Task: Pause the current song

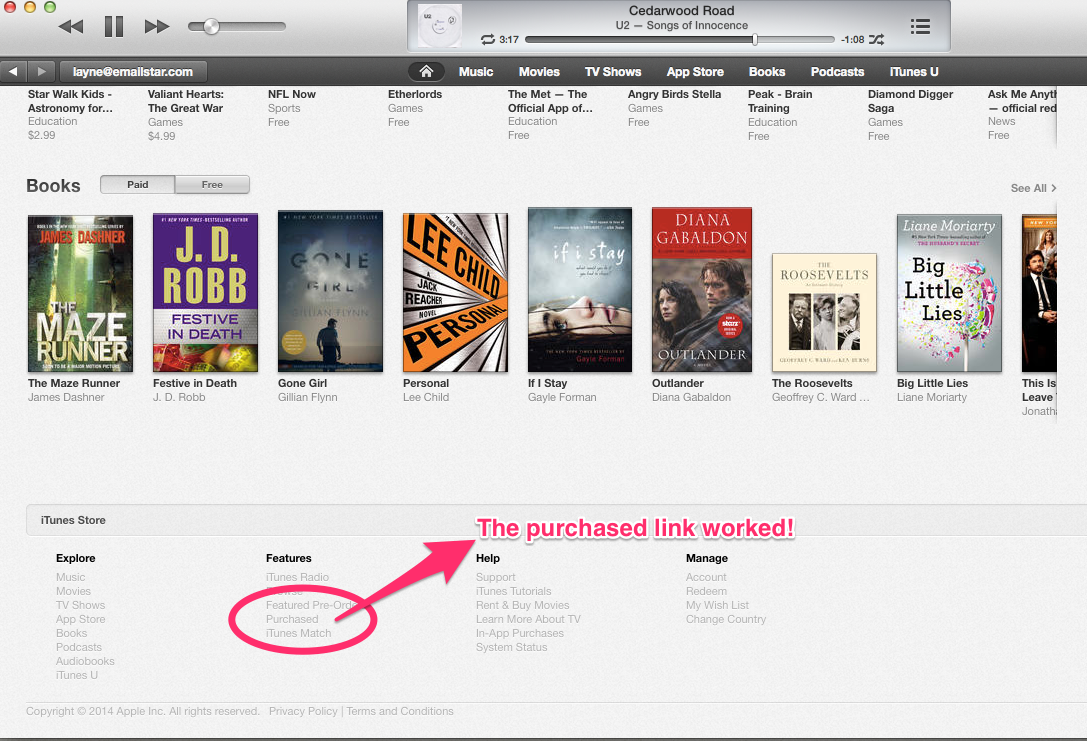Action: click(114, 26)
